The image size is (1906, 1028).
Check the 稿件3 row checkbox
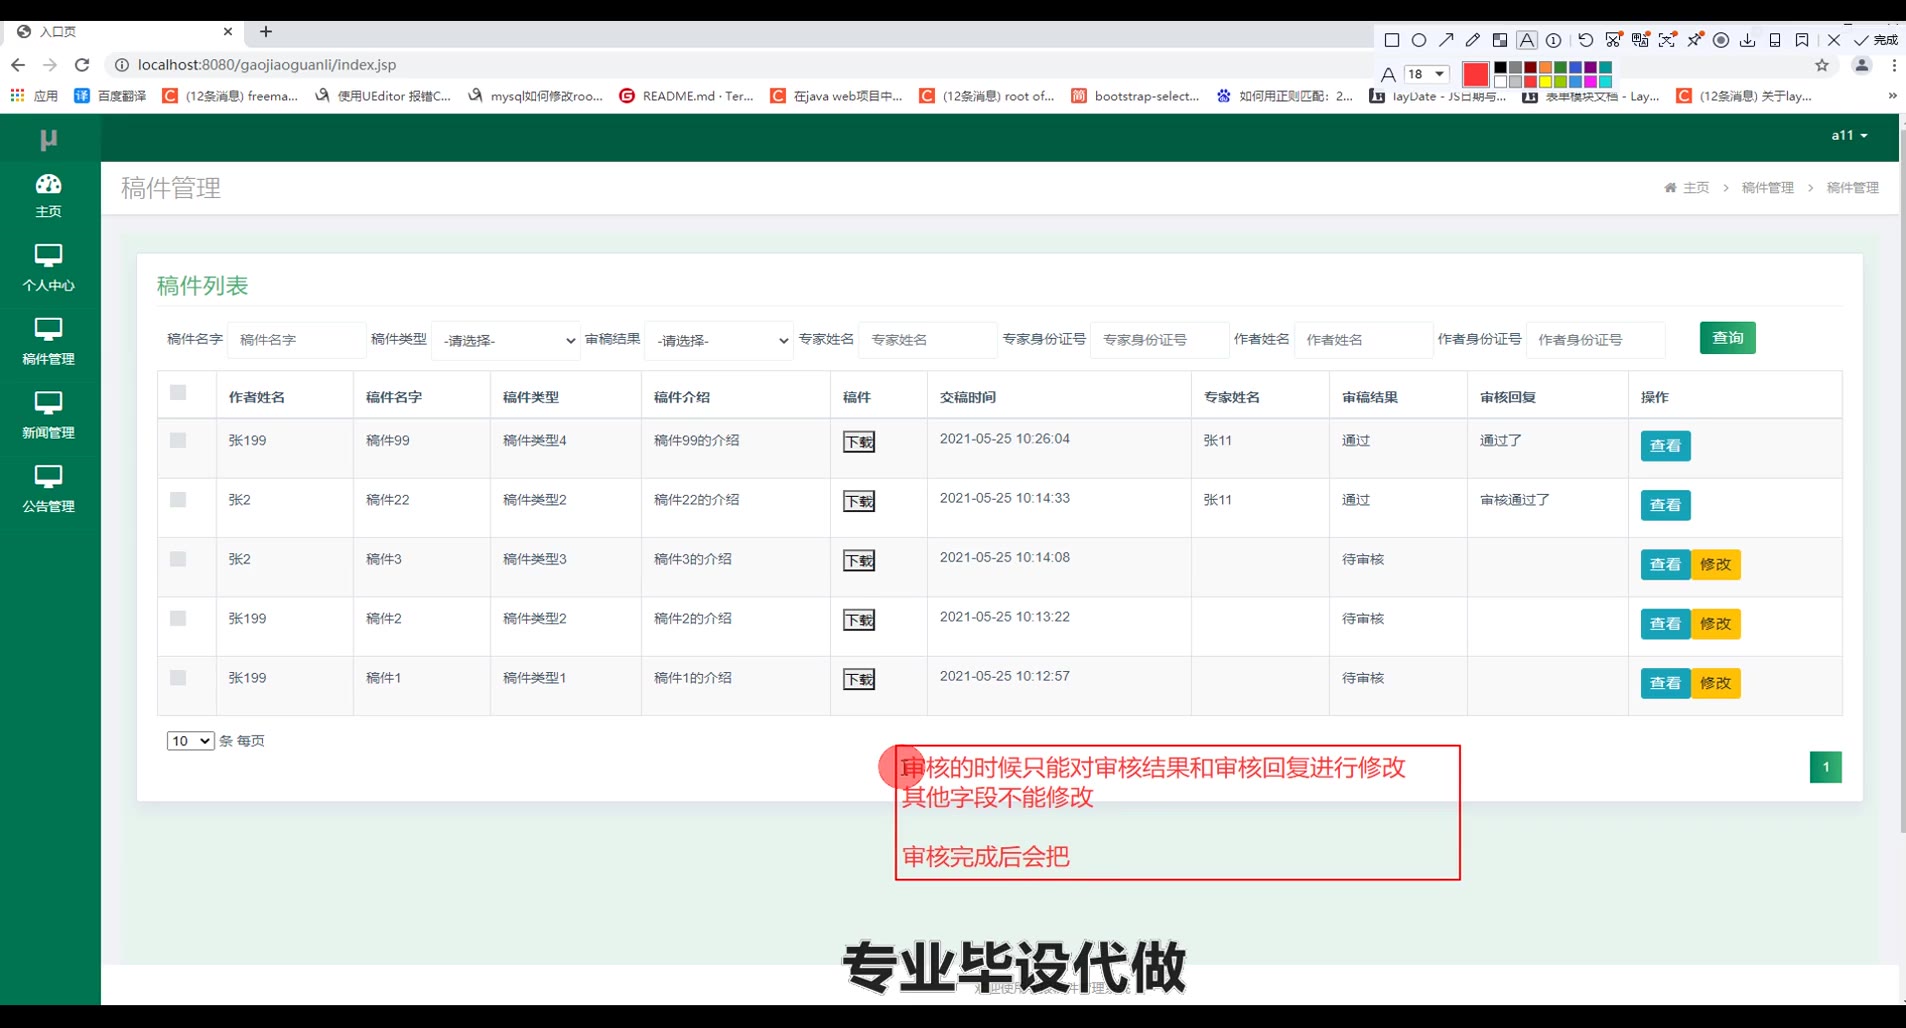178,559
